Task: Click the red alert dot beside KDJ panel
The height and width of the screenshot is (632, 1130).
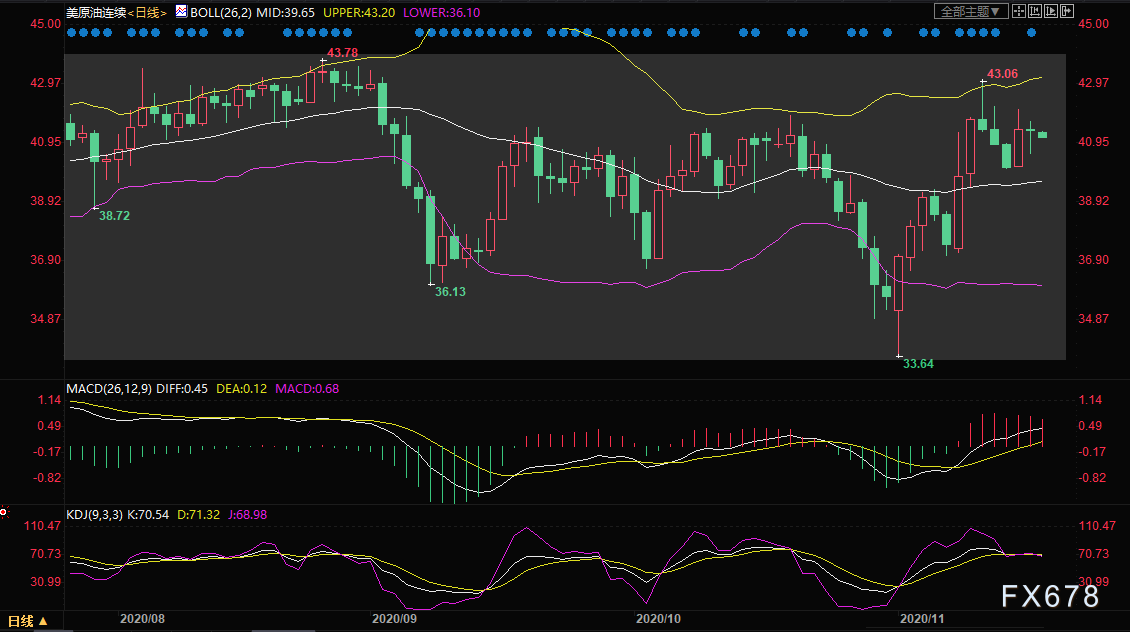Action: pos(4,513)
